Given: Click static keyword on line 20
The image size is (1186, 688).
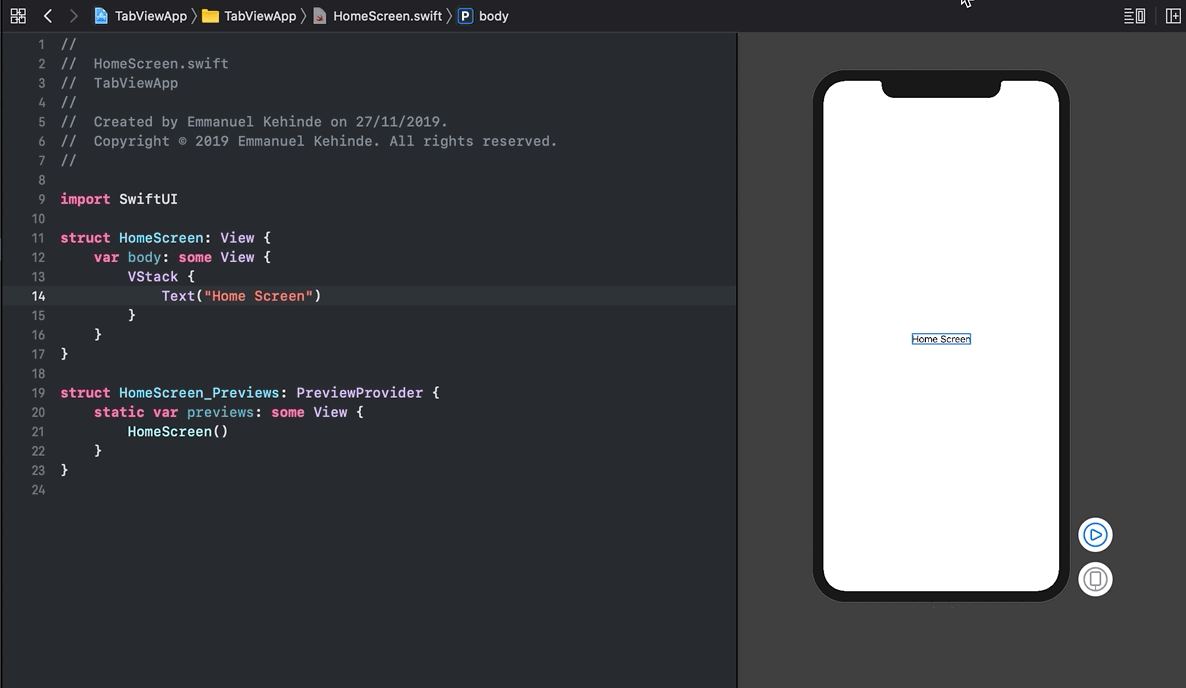Looking at the screenshot, I should click(119, 412).
